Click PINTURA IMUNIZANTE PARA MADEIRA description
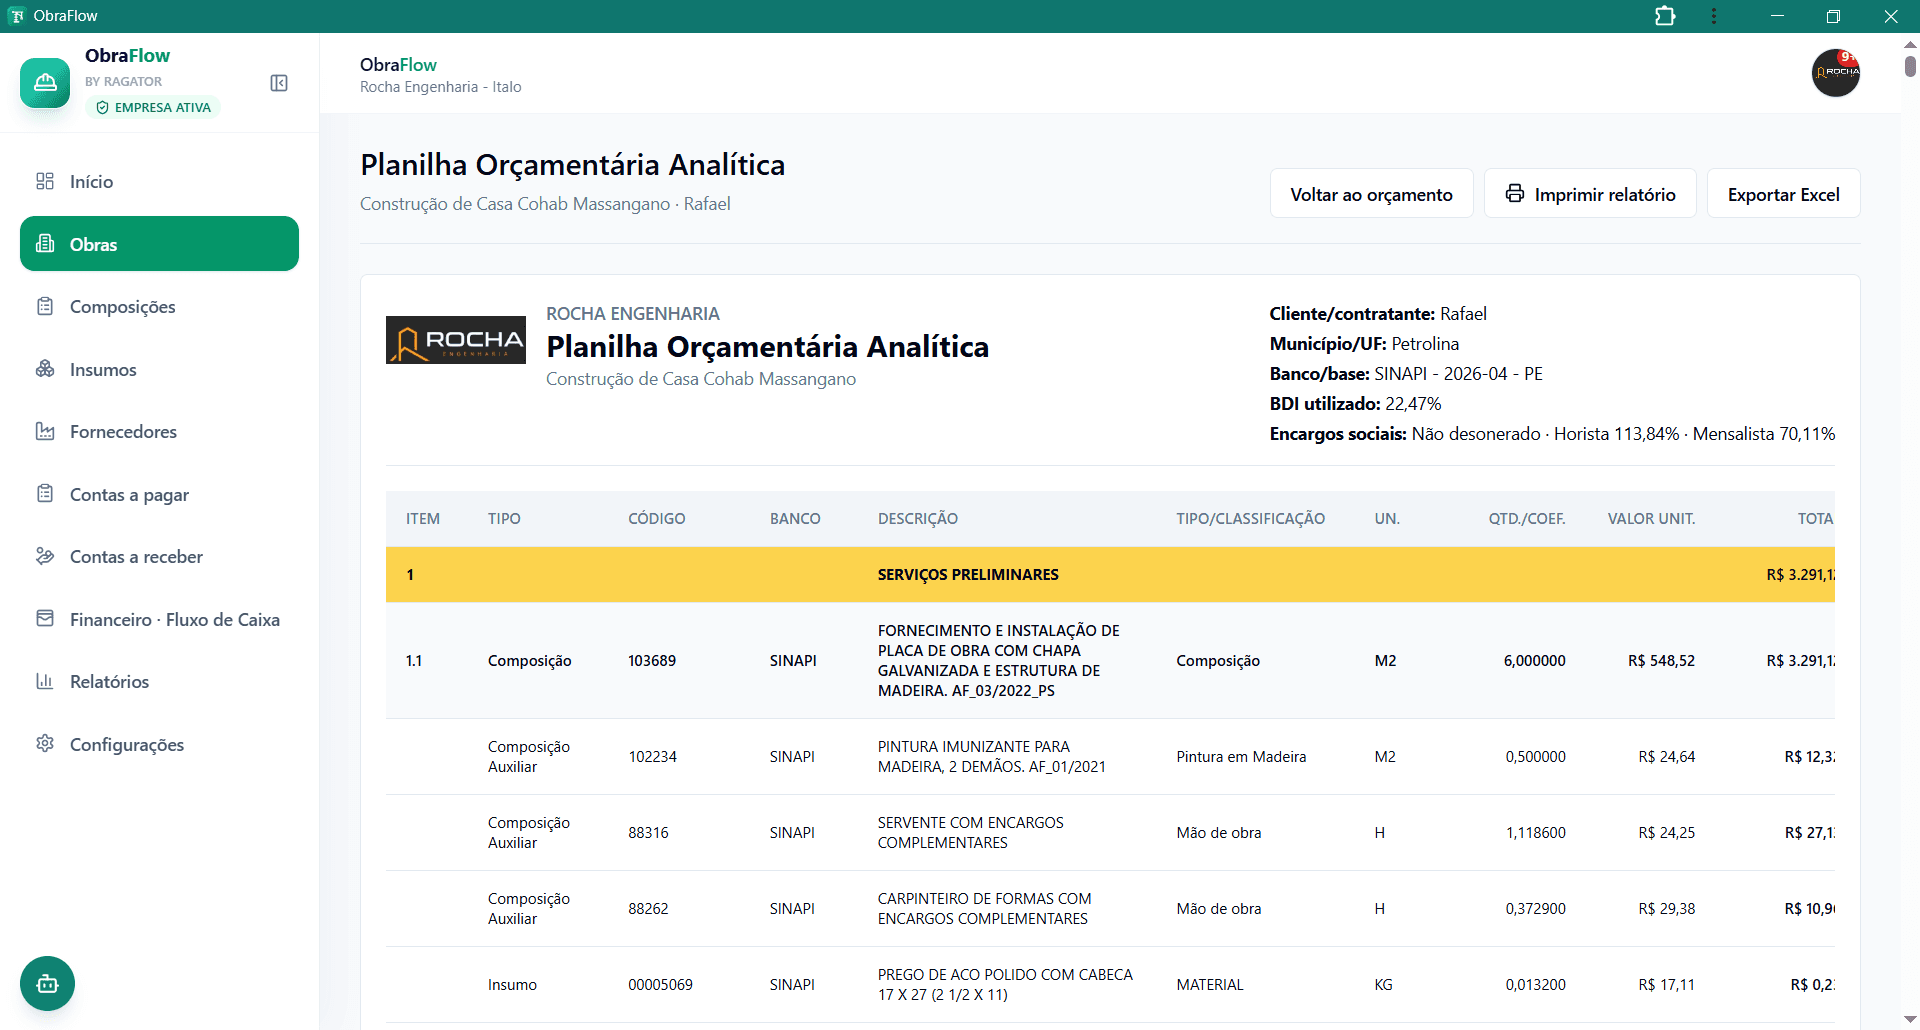The width and height of the screenshot is (1920, 1030). [992, 756]
